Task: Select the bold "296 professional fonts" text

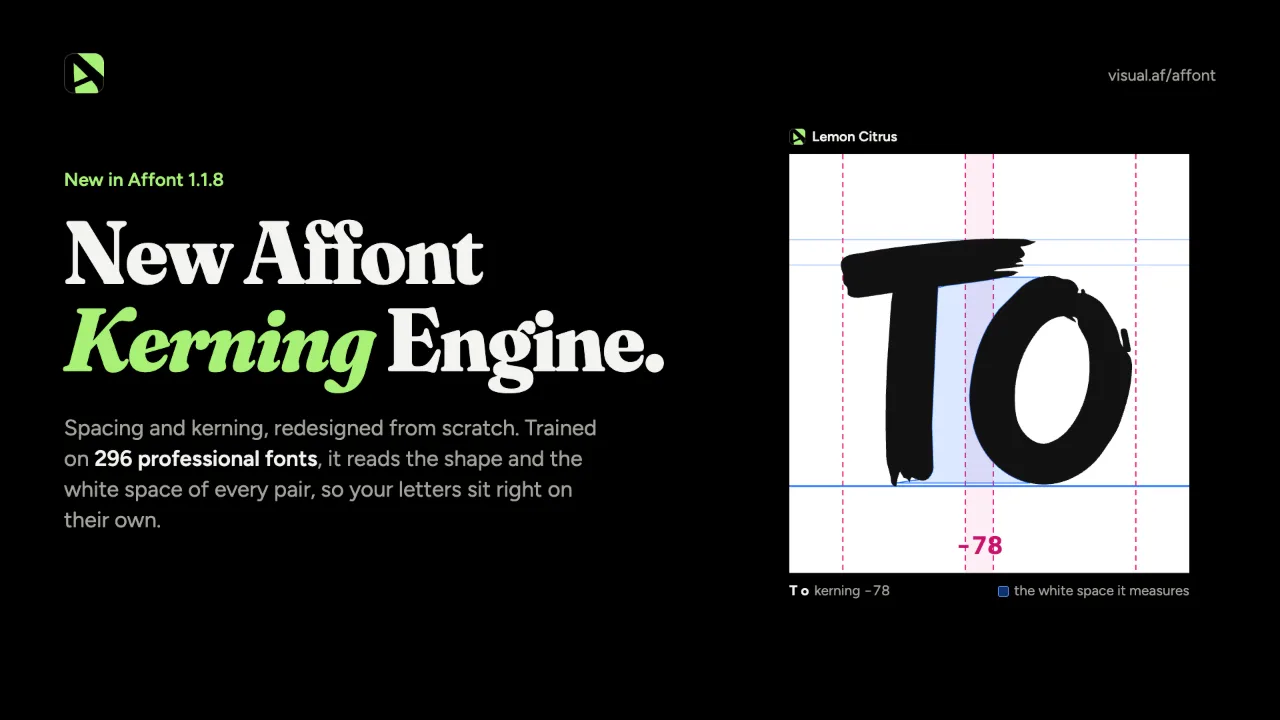Action: 206,459
